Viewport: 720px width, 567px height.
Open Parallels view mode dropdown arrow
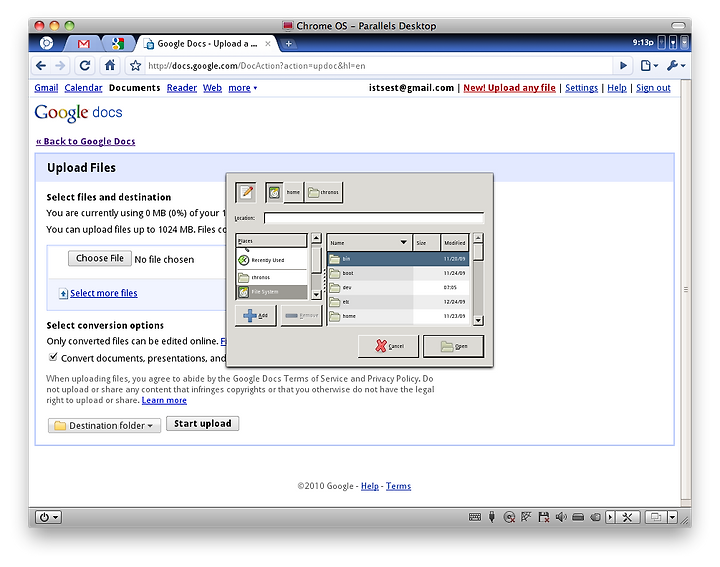pos(672,517)
